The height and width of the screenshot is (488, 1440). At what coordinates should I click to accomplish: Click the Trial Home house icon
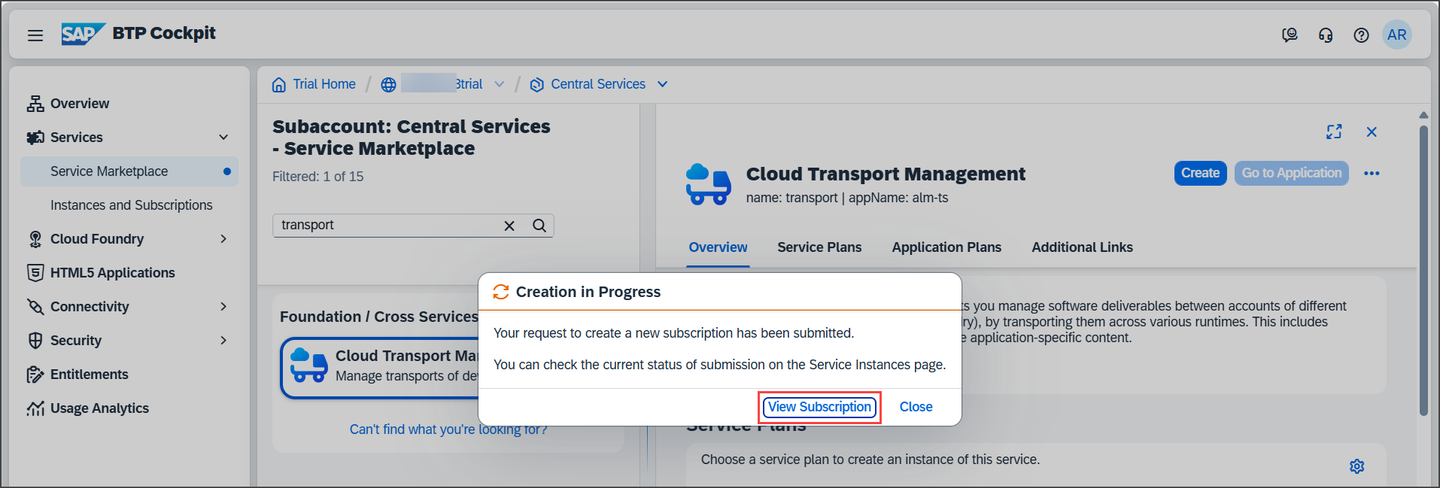[279, 84]
